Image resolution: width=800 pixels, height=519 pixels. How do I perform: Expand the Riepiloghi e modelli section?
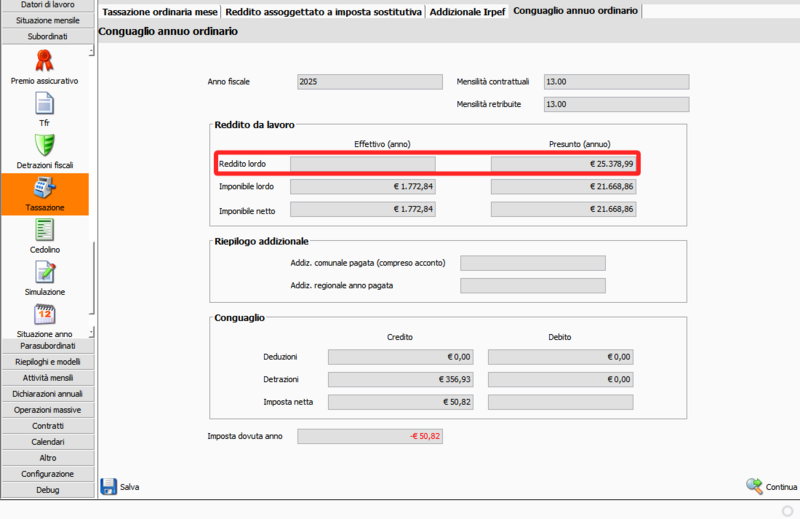click(47, 361)
